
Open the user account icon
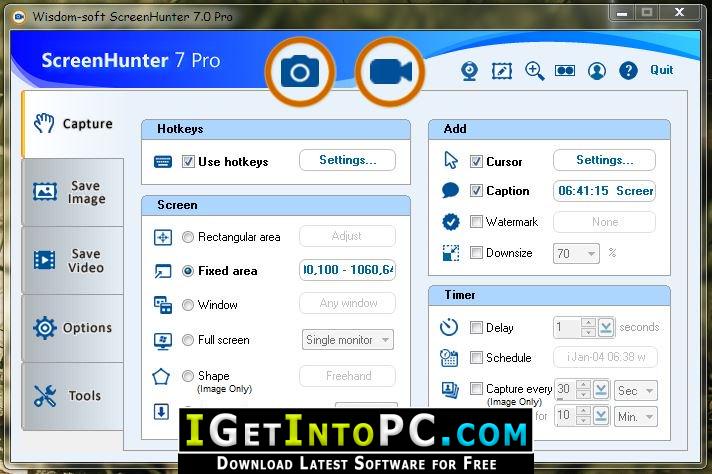597,71
